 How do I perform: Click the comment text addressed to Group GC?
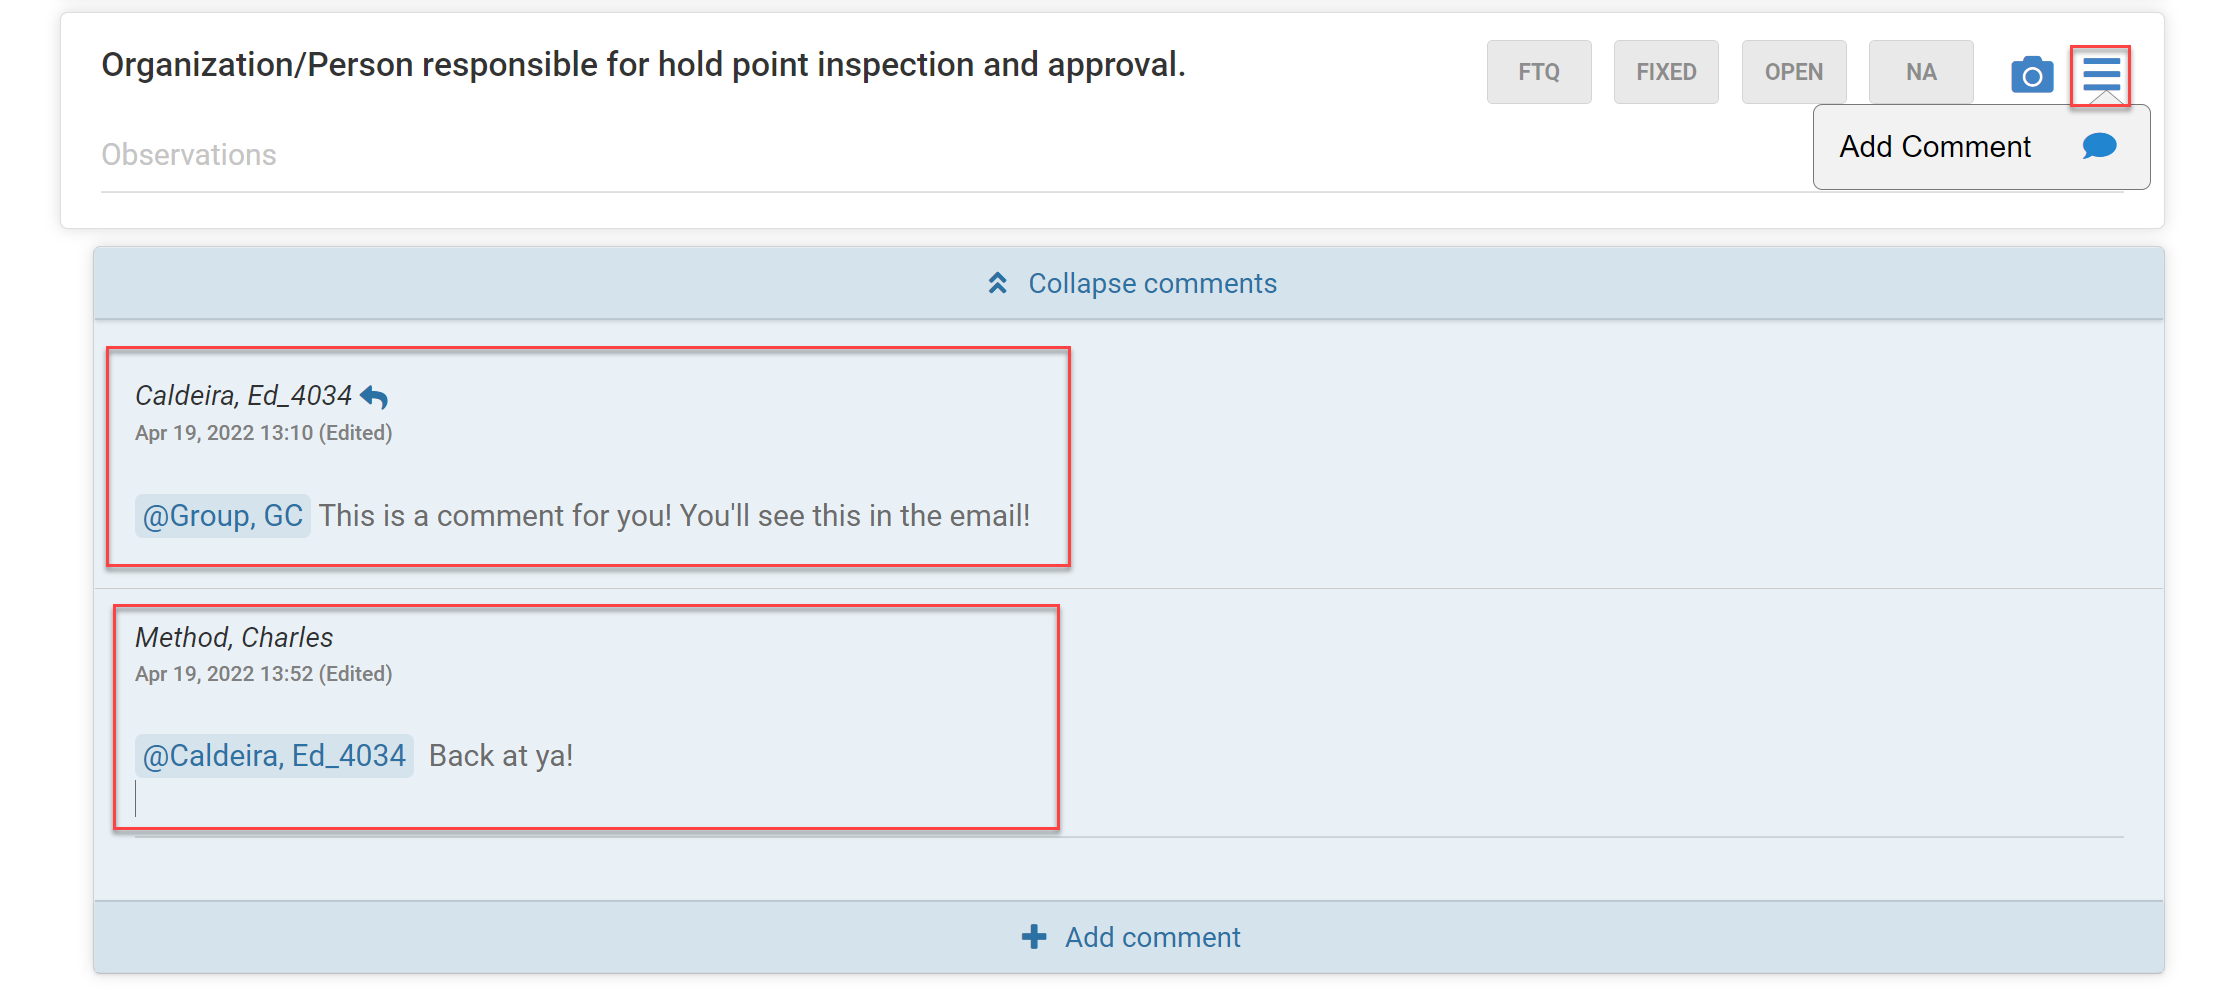(674, 516)
